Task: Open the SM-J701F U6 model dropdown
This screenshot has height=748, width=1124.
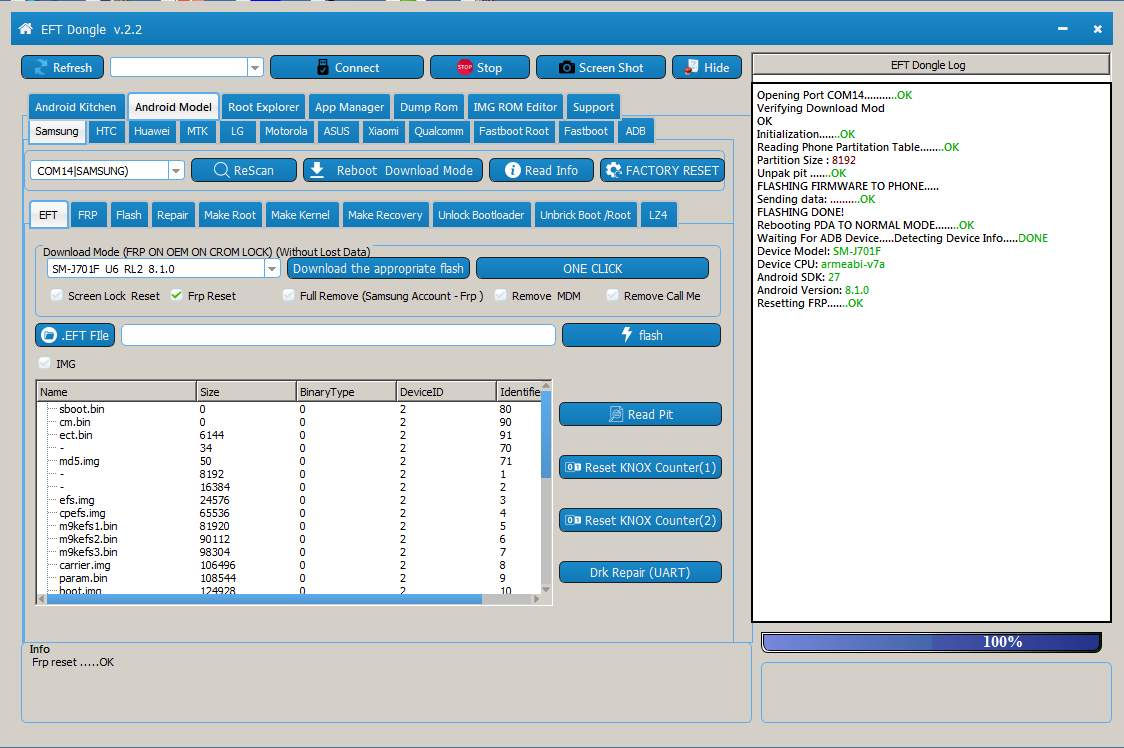Action: tap(272, 268)
